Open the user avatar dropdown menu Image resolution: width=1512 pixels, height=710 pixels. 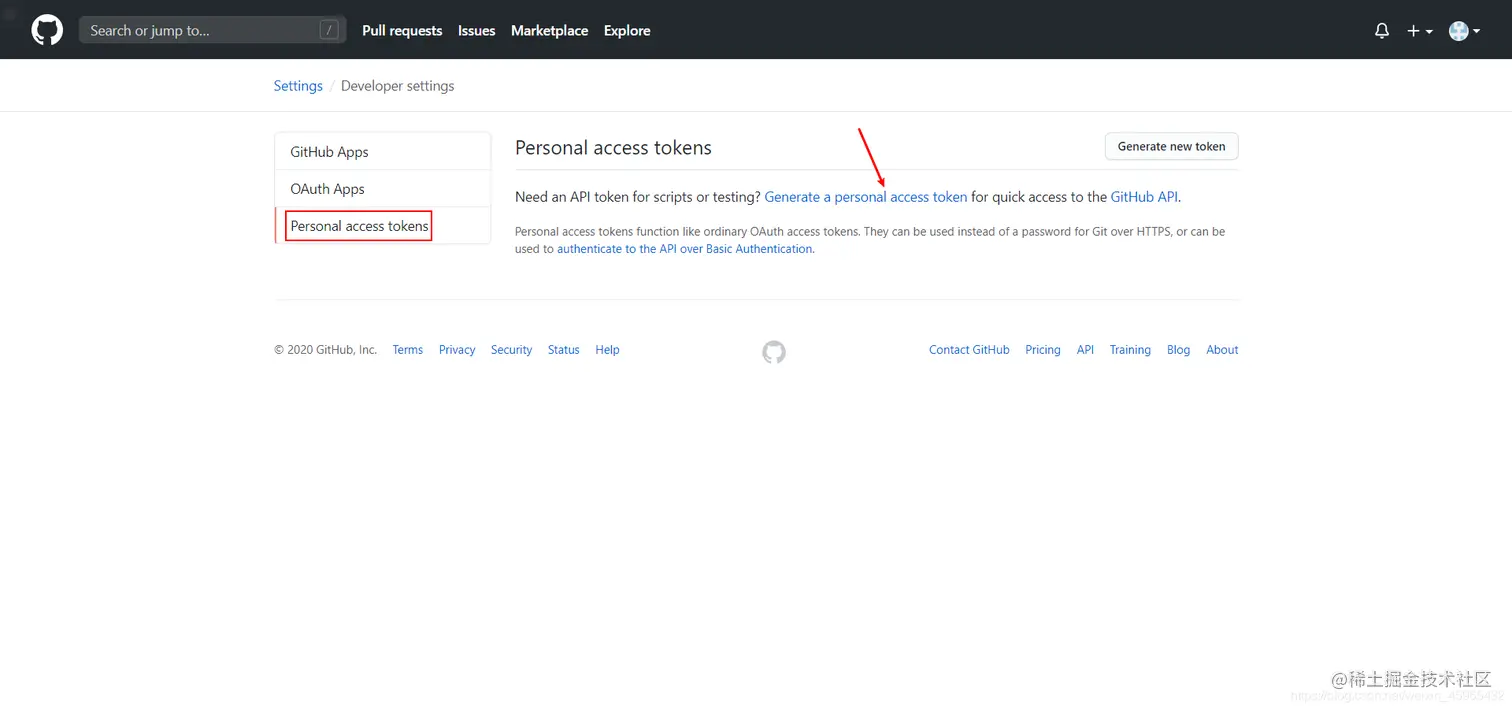[x=1464, y=31]
